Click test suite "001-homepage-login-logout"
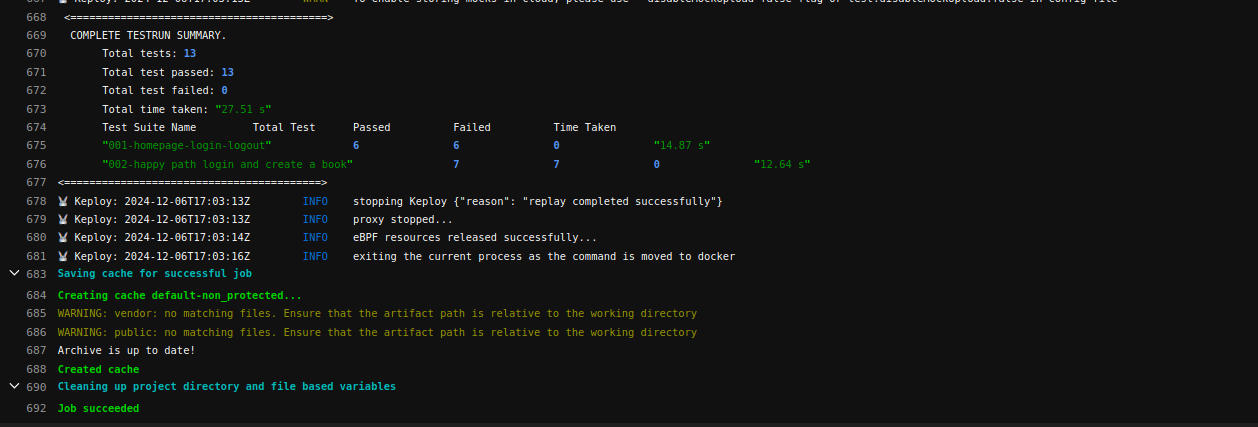 [x=187, y=145]
